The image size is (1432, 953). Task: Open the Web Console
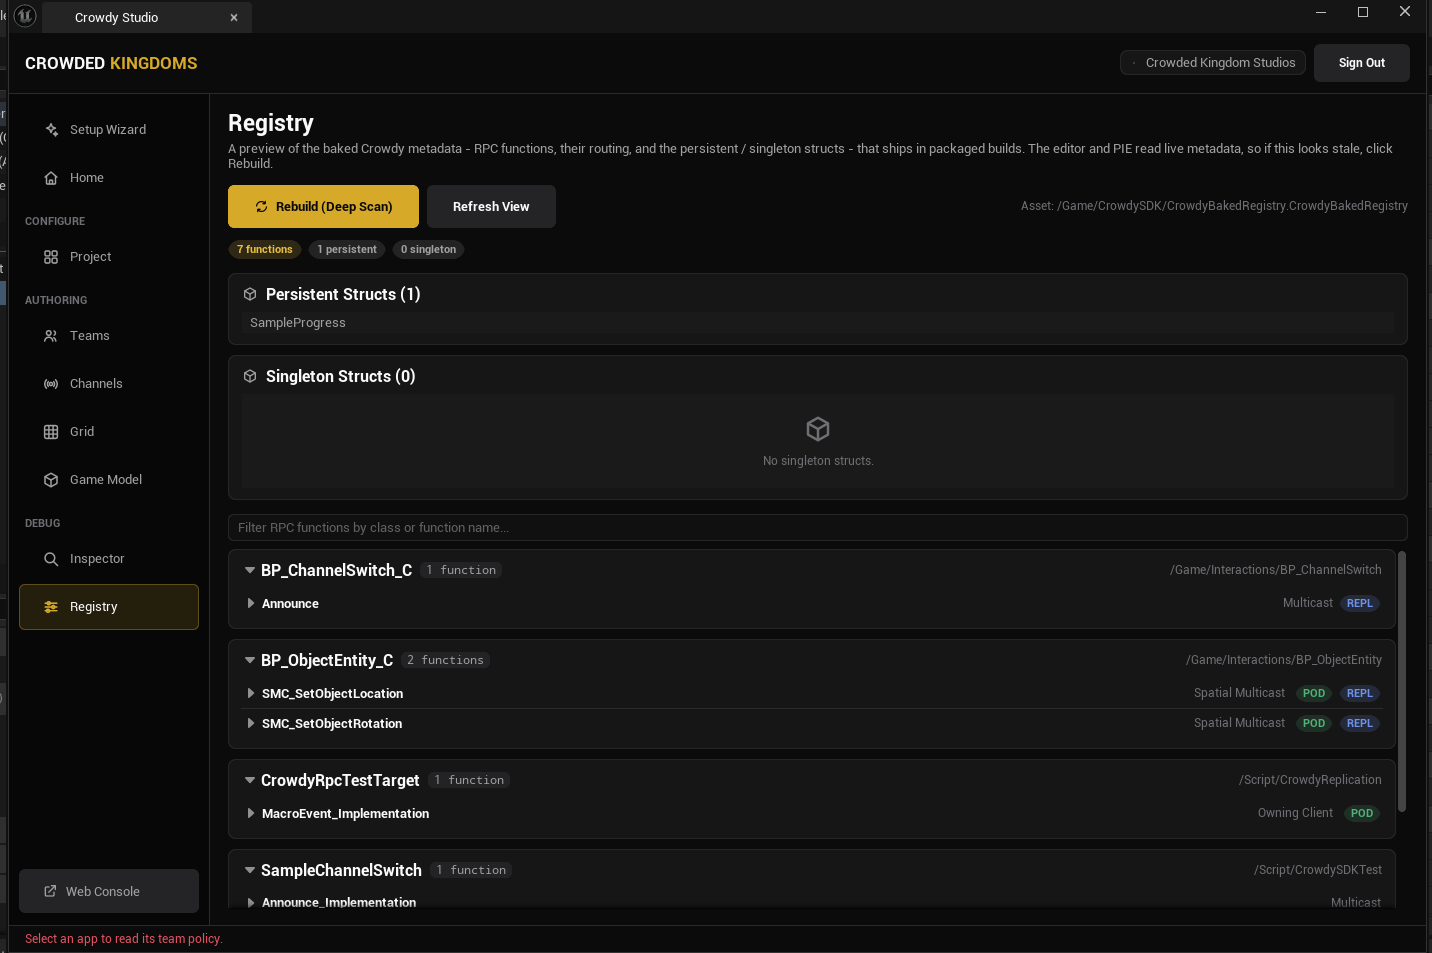[109, 891]
